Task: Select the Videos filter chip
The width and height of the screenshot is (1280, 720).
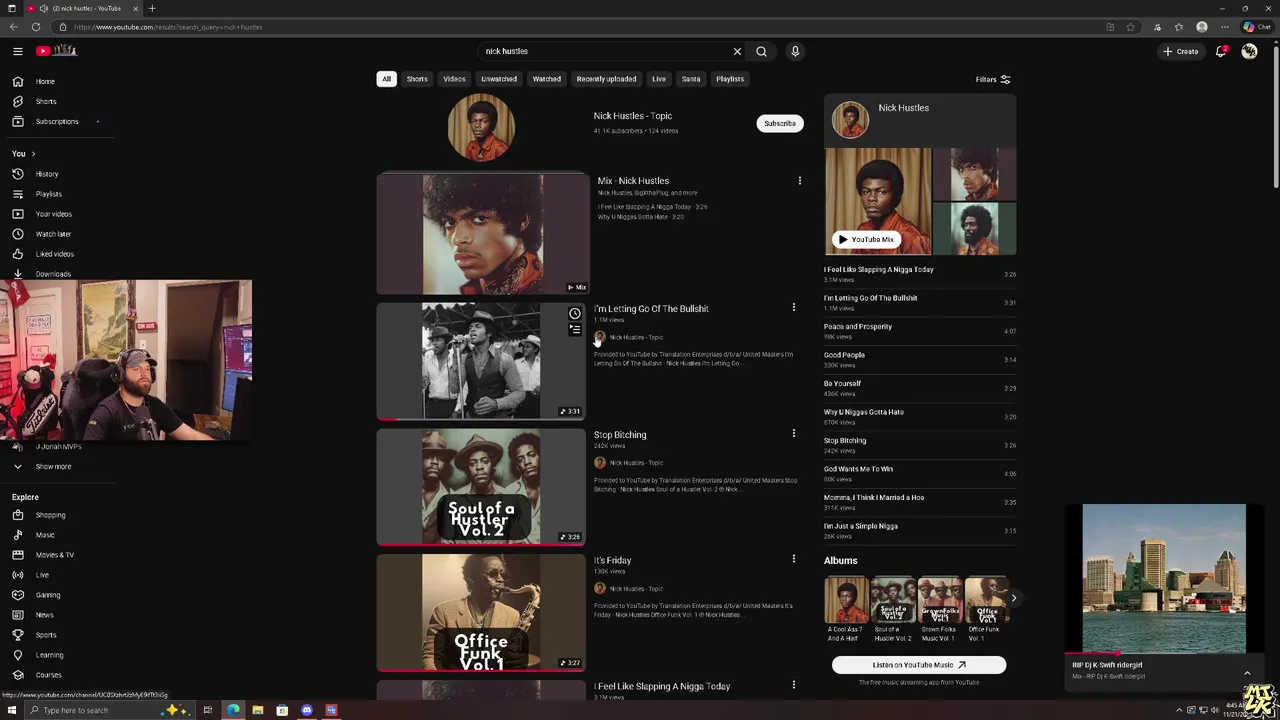Action: pos(454,79)
